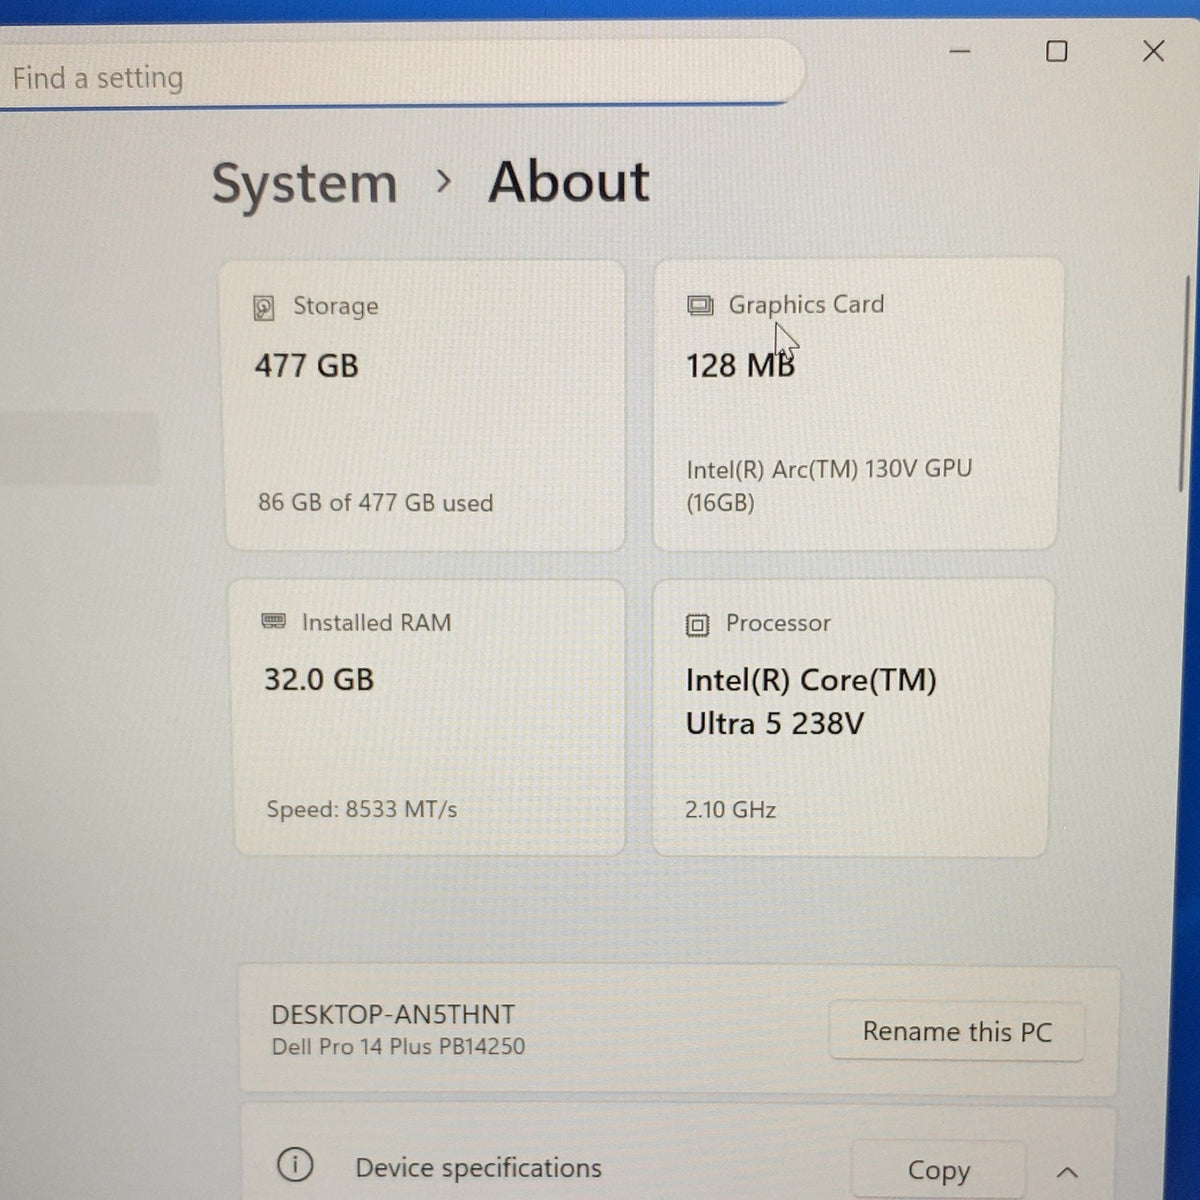Click the Device specifications label
Image resolution: width=1200 pixels, height=1200 pixels.
click(478, 1168)
